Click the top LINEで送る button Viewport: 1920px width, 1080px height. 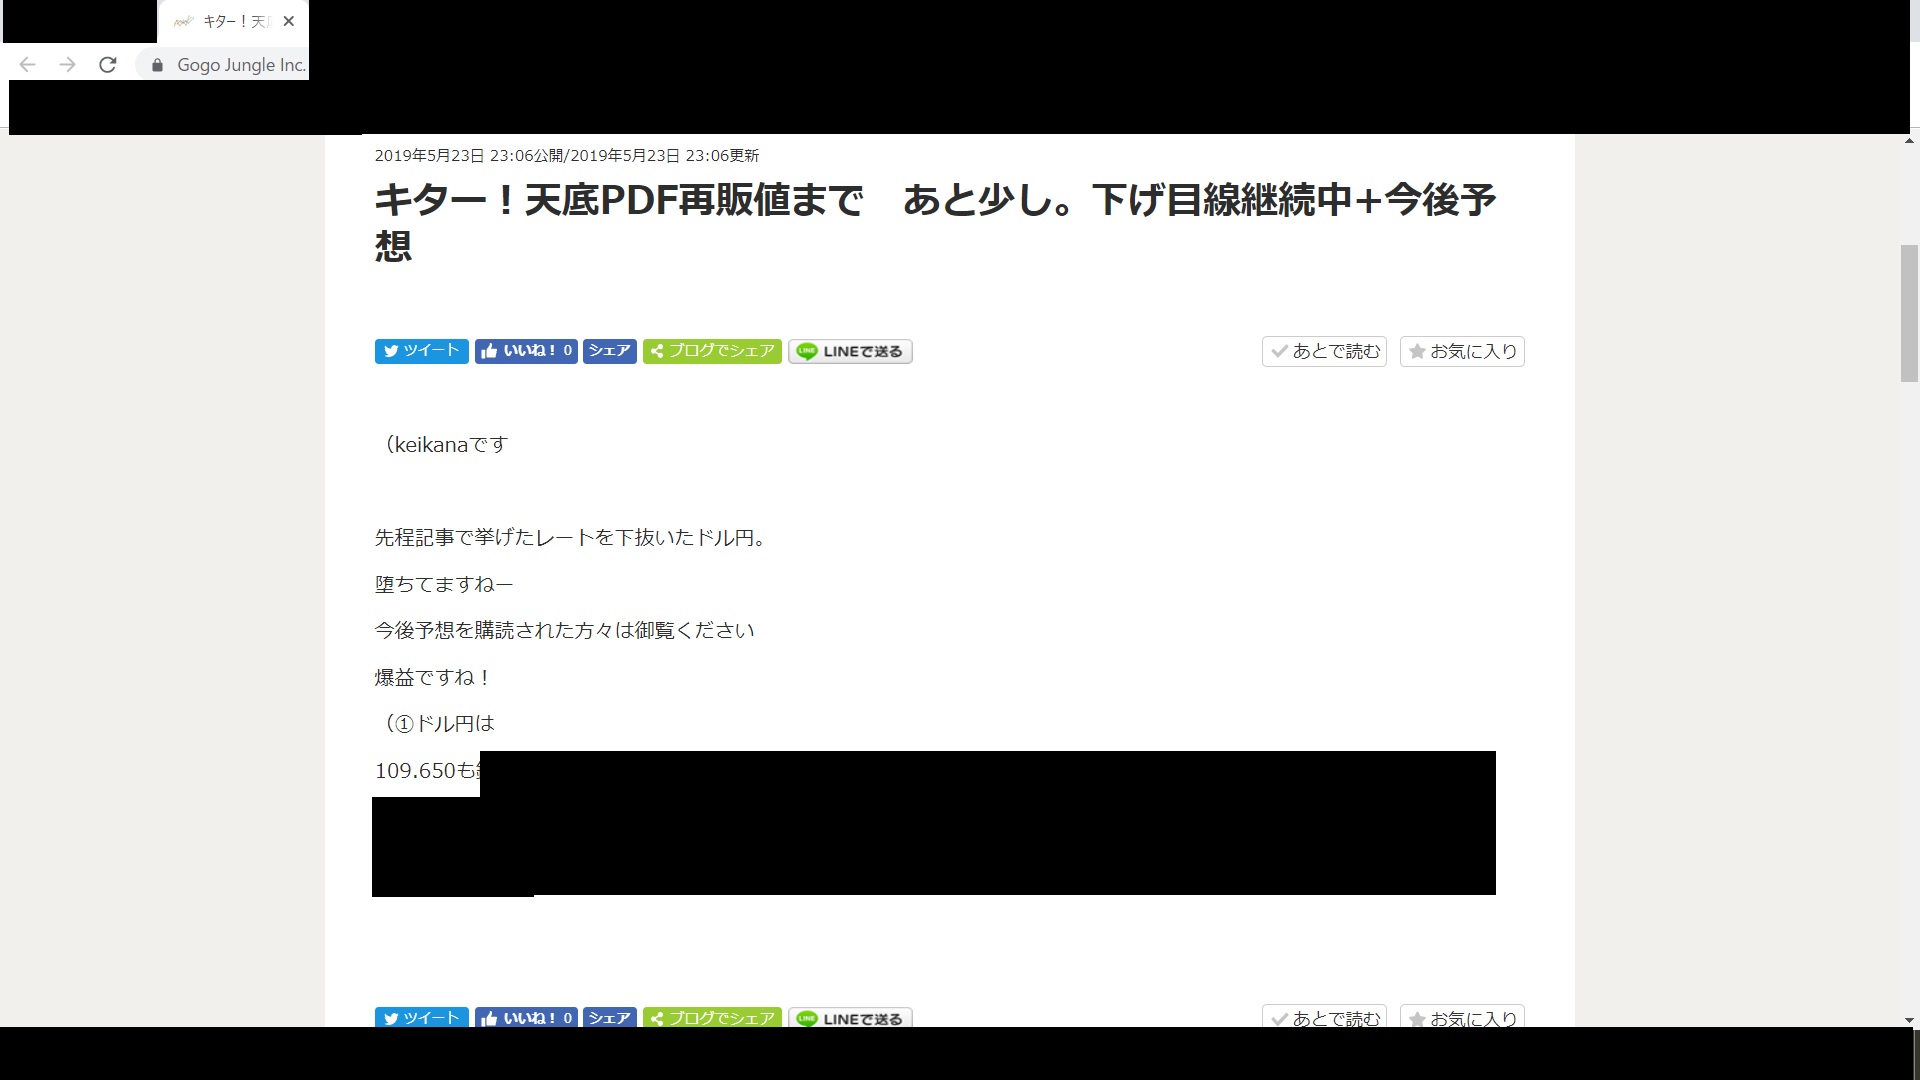pyautogui.click(x=850, y=351)
